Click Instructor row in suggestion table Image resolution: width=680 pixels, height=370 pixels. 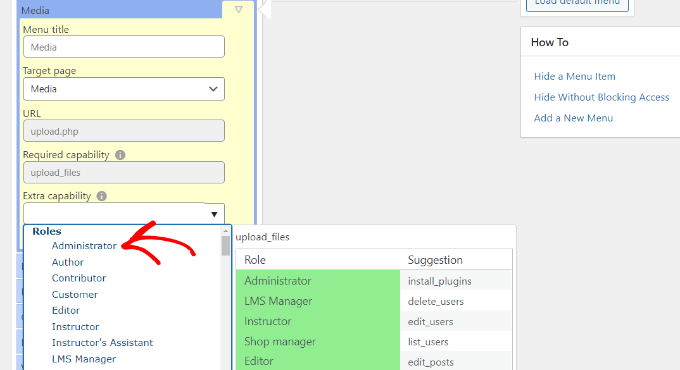click(x=318, y=321)
